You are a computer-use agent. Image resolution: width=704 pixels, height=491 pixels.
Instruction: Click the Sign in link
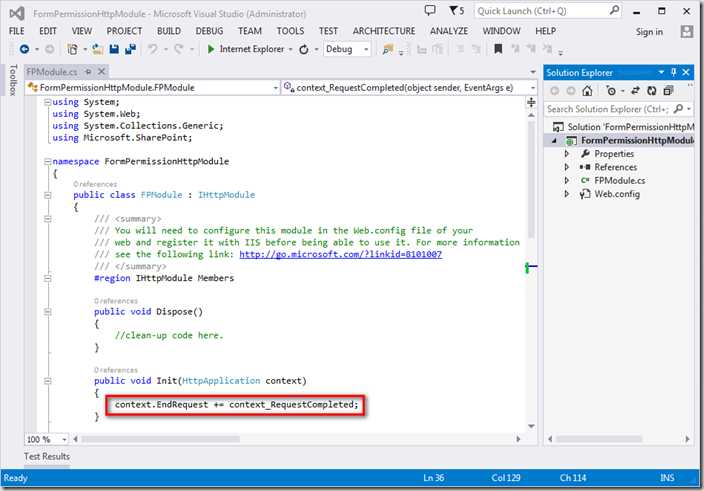click(649, 32)
